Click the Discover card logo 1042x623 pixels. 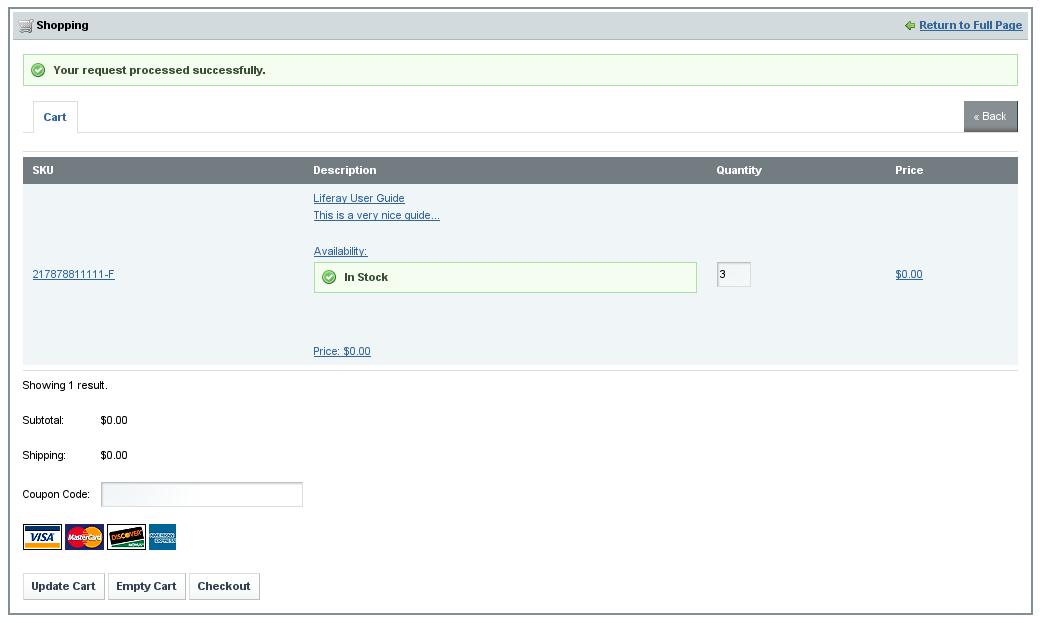click(127, 537)
